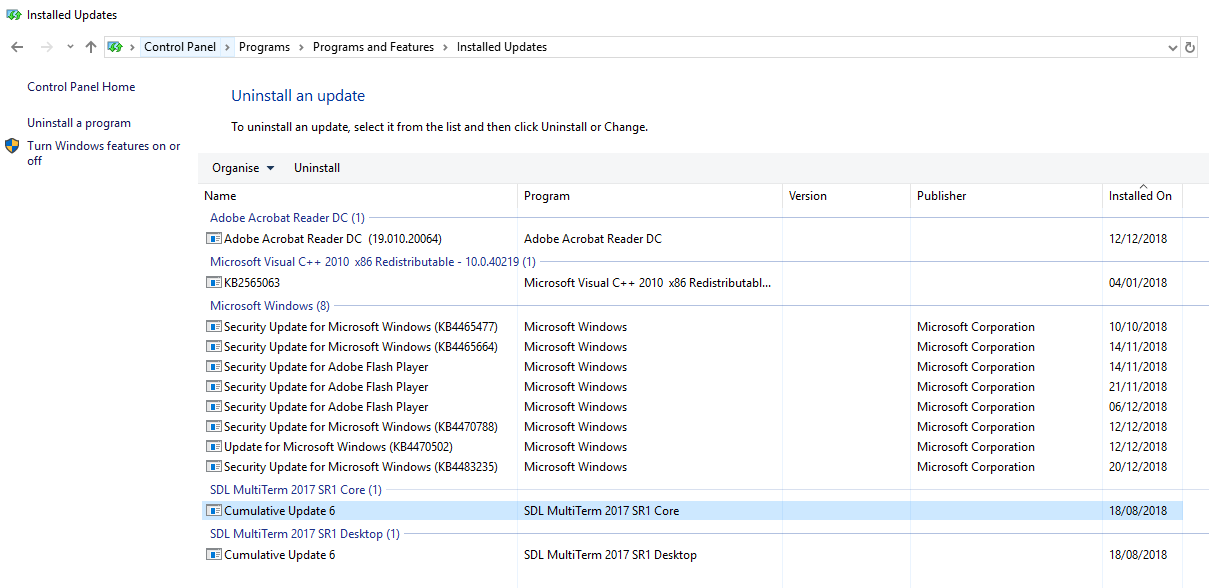Click the KB4465477 update row icon

coord(213,327)
